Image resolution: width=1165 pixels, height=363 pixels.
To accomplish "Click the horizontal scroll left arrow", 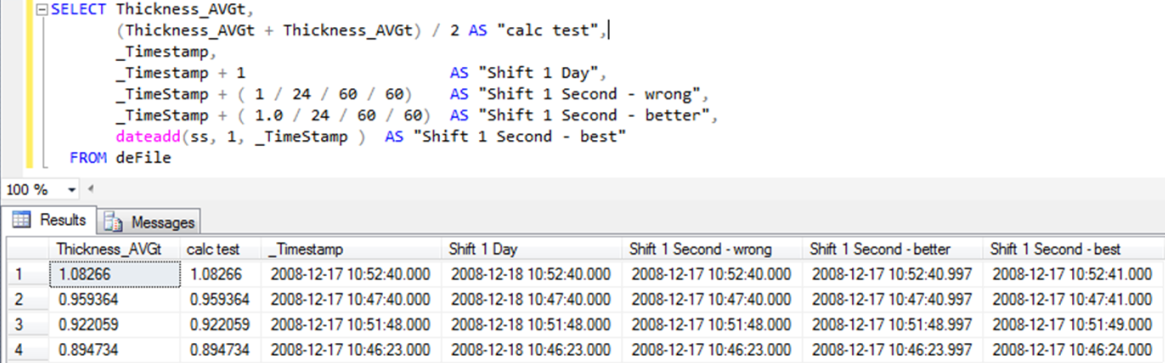I will click(x=92, y=190).
